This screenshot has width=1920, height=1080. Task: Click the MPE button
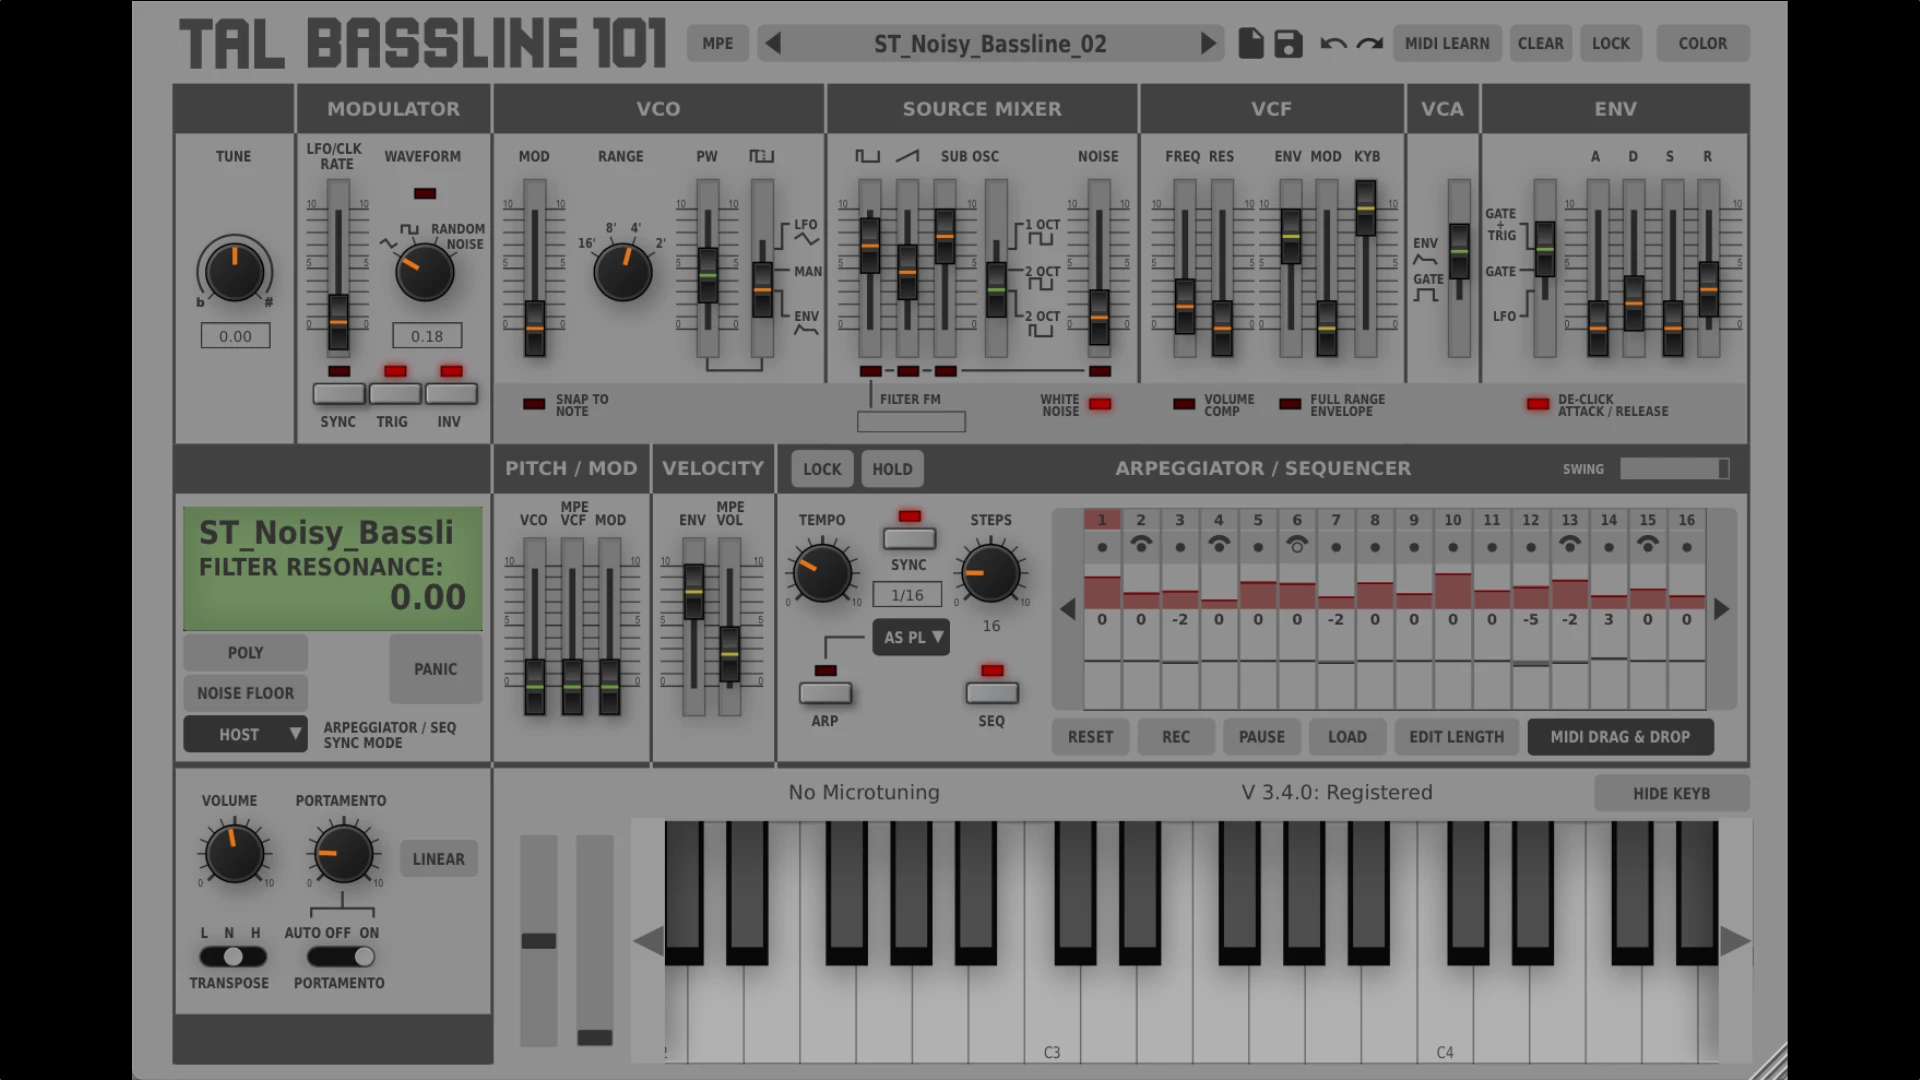pyautogui.click(x=718, y=44)
